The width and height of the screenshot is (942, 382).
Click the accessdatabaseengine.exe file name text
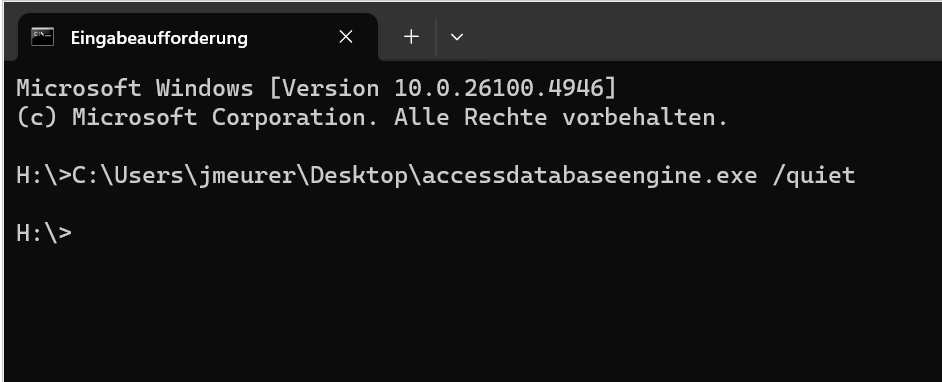pyautogui.click(x=589, y=175)
